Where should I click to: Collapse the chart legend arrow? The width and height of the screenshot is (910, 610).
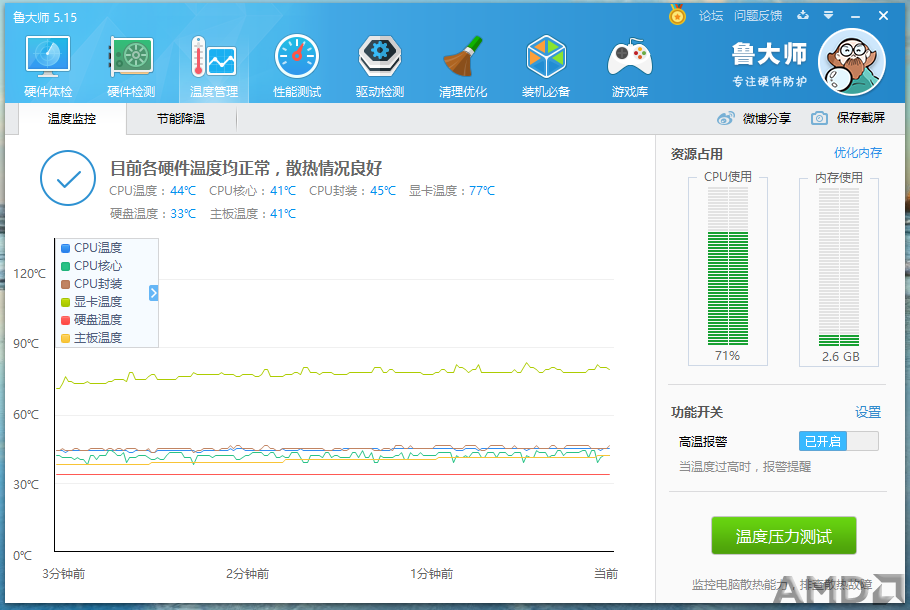(x=153, y=293)
